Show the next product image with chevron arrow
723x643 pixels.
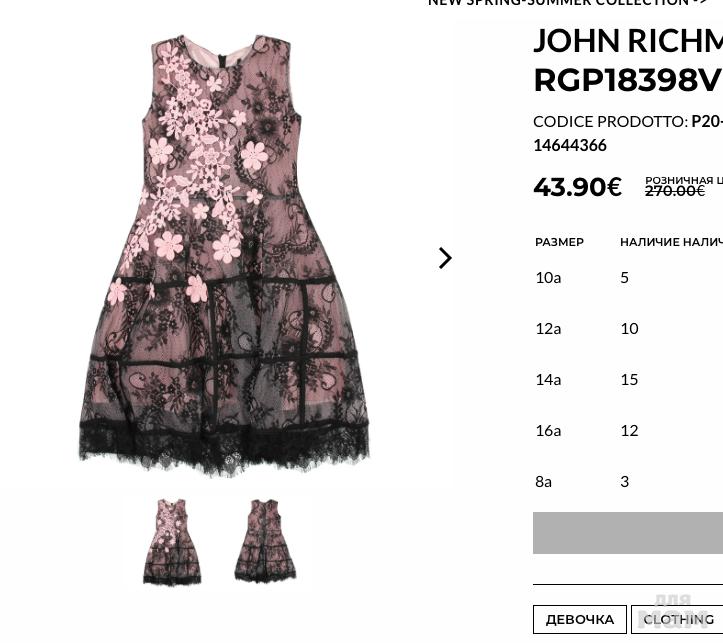coord(445,258)
